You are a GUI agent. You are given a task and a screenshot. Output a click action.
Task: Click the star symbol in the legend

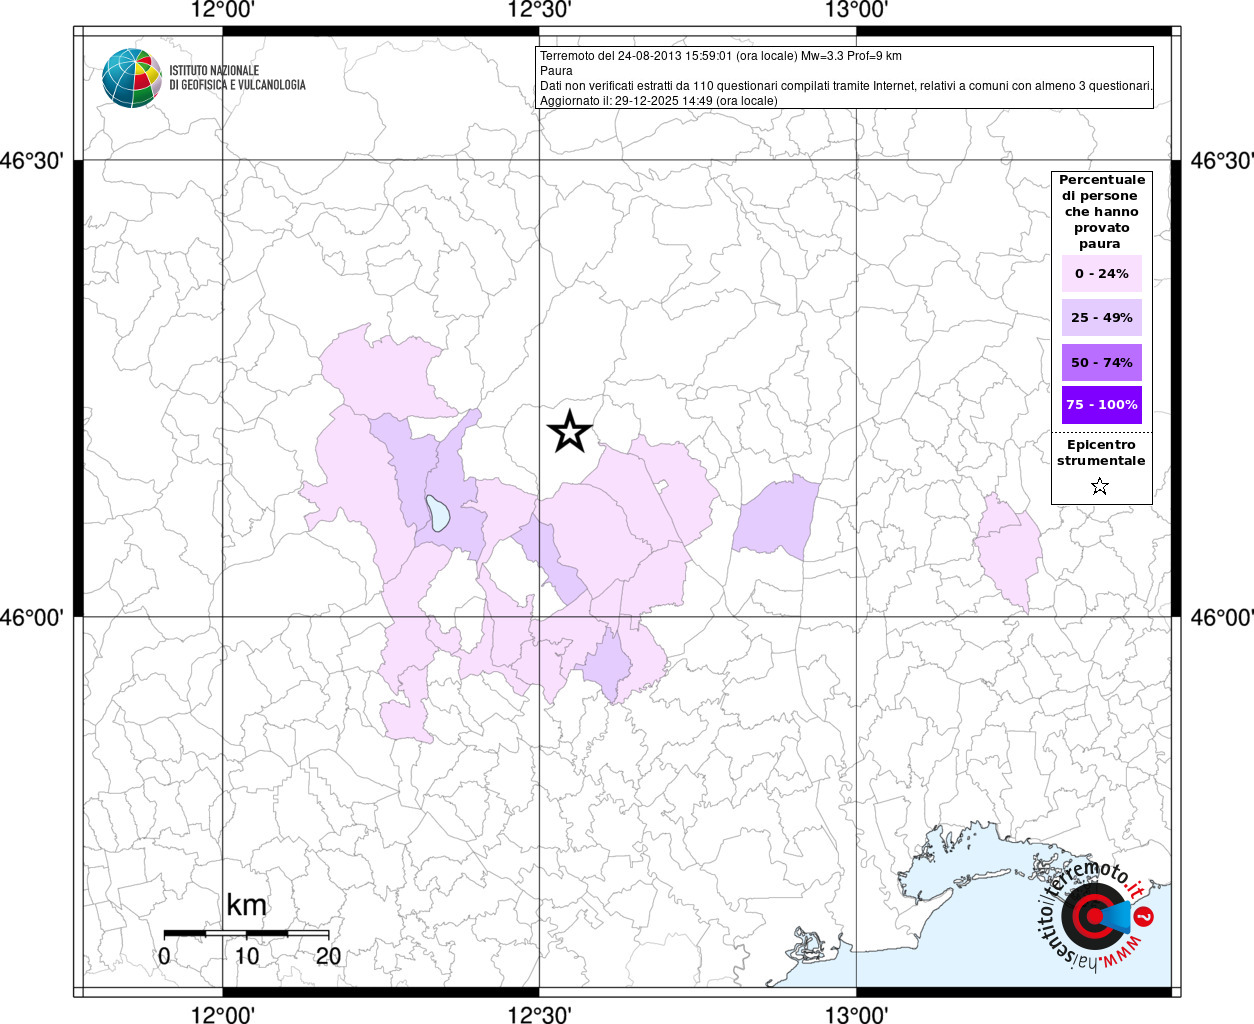click(x=1100, y=487)
